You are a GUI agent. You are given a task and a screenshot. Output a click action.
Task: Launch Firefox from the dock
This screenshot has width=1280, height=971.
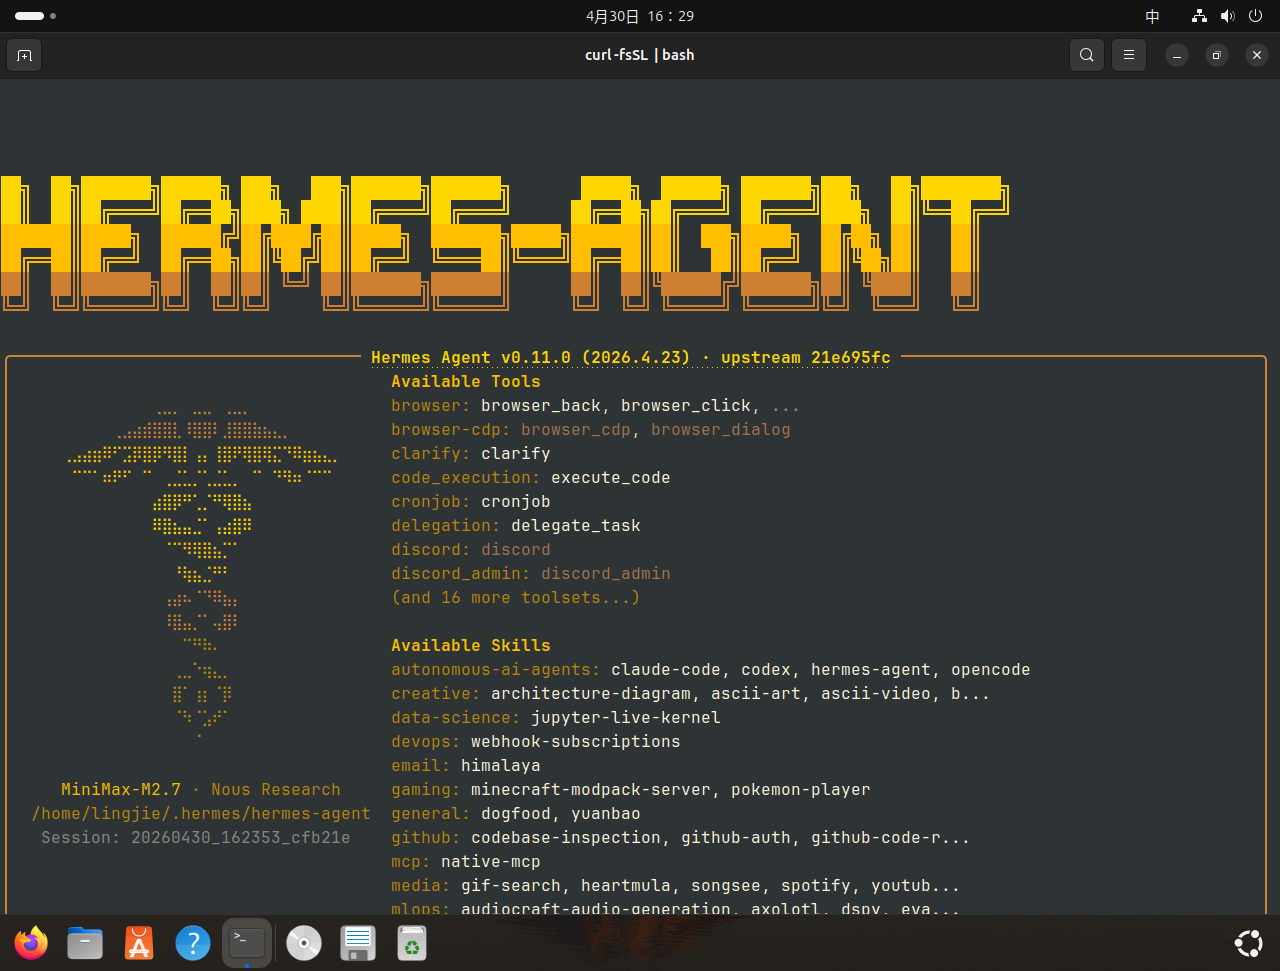(31, 943)
